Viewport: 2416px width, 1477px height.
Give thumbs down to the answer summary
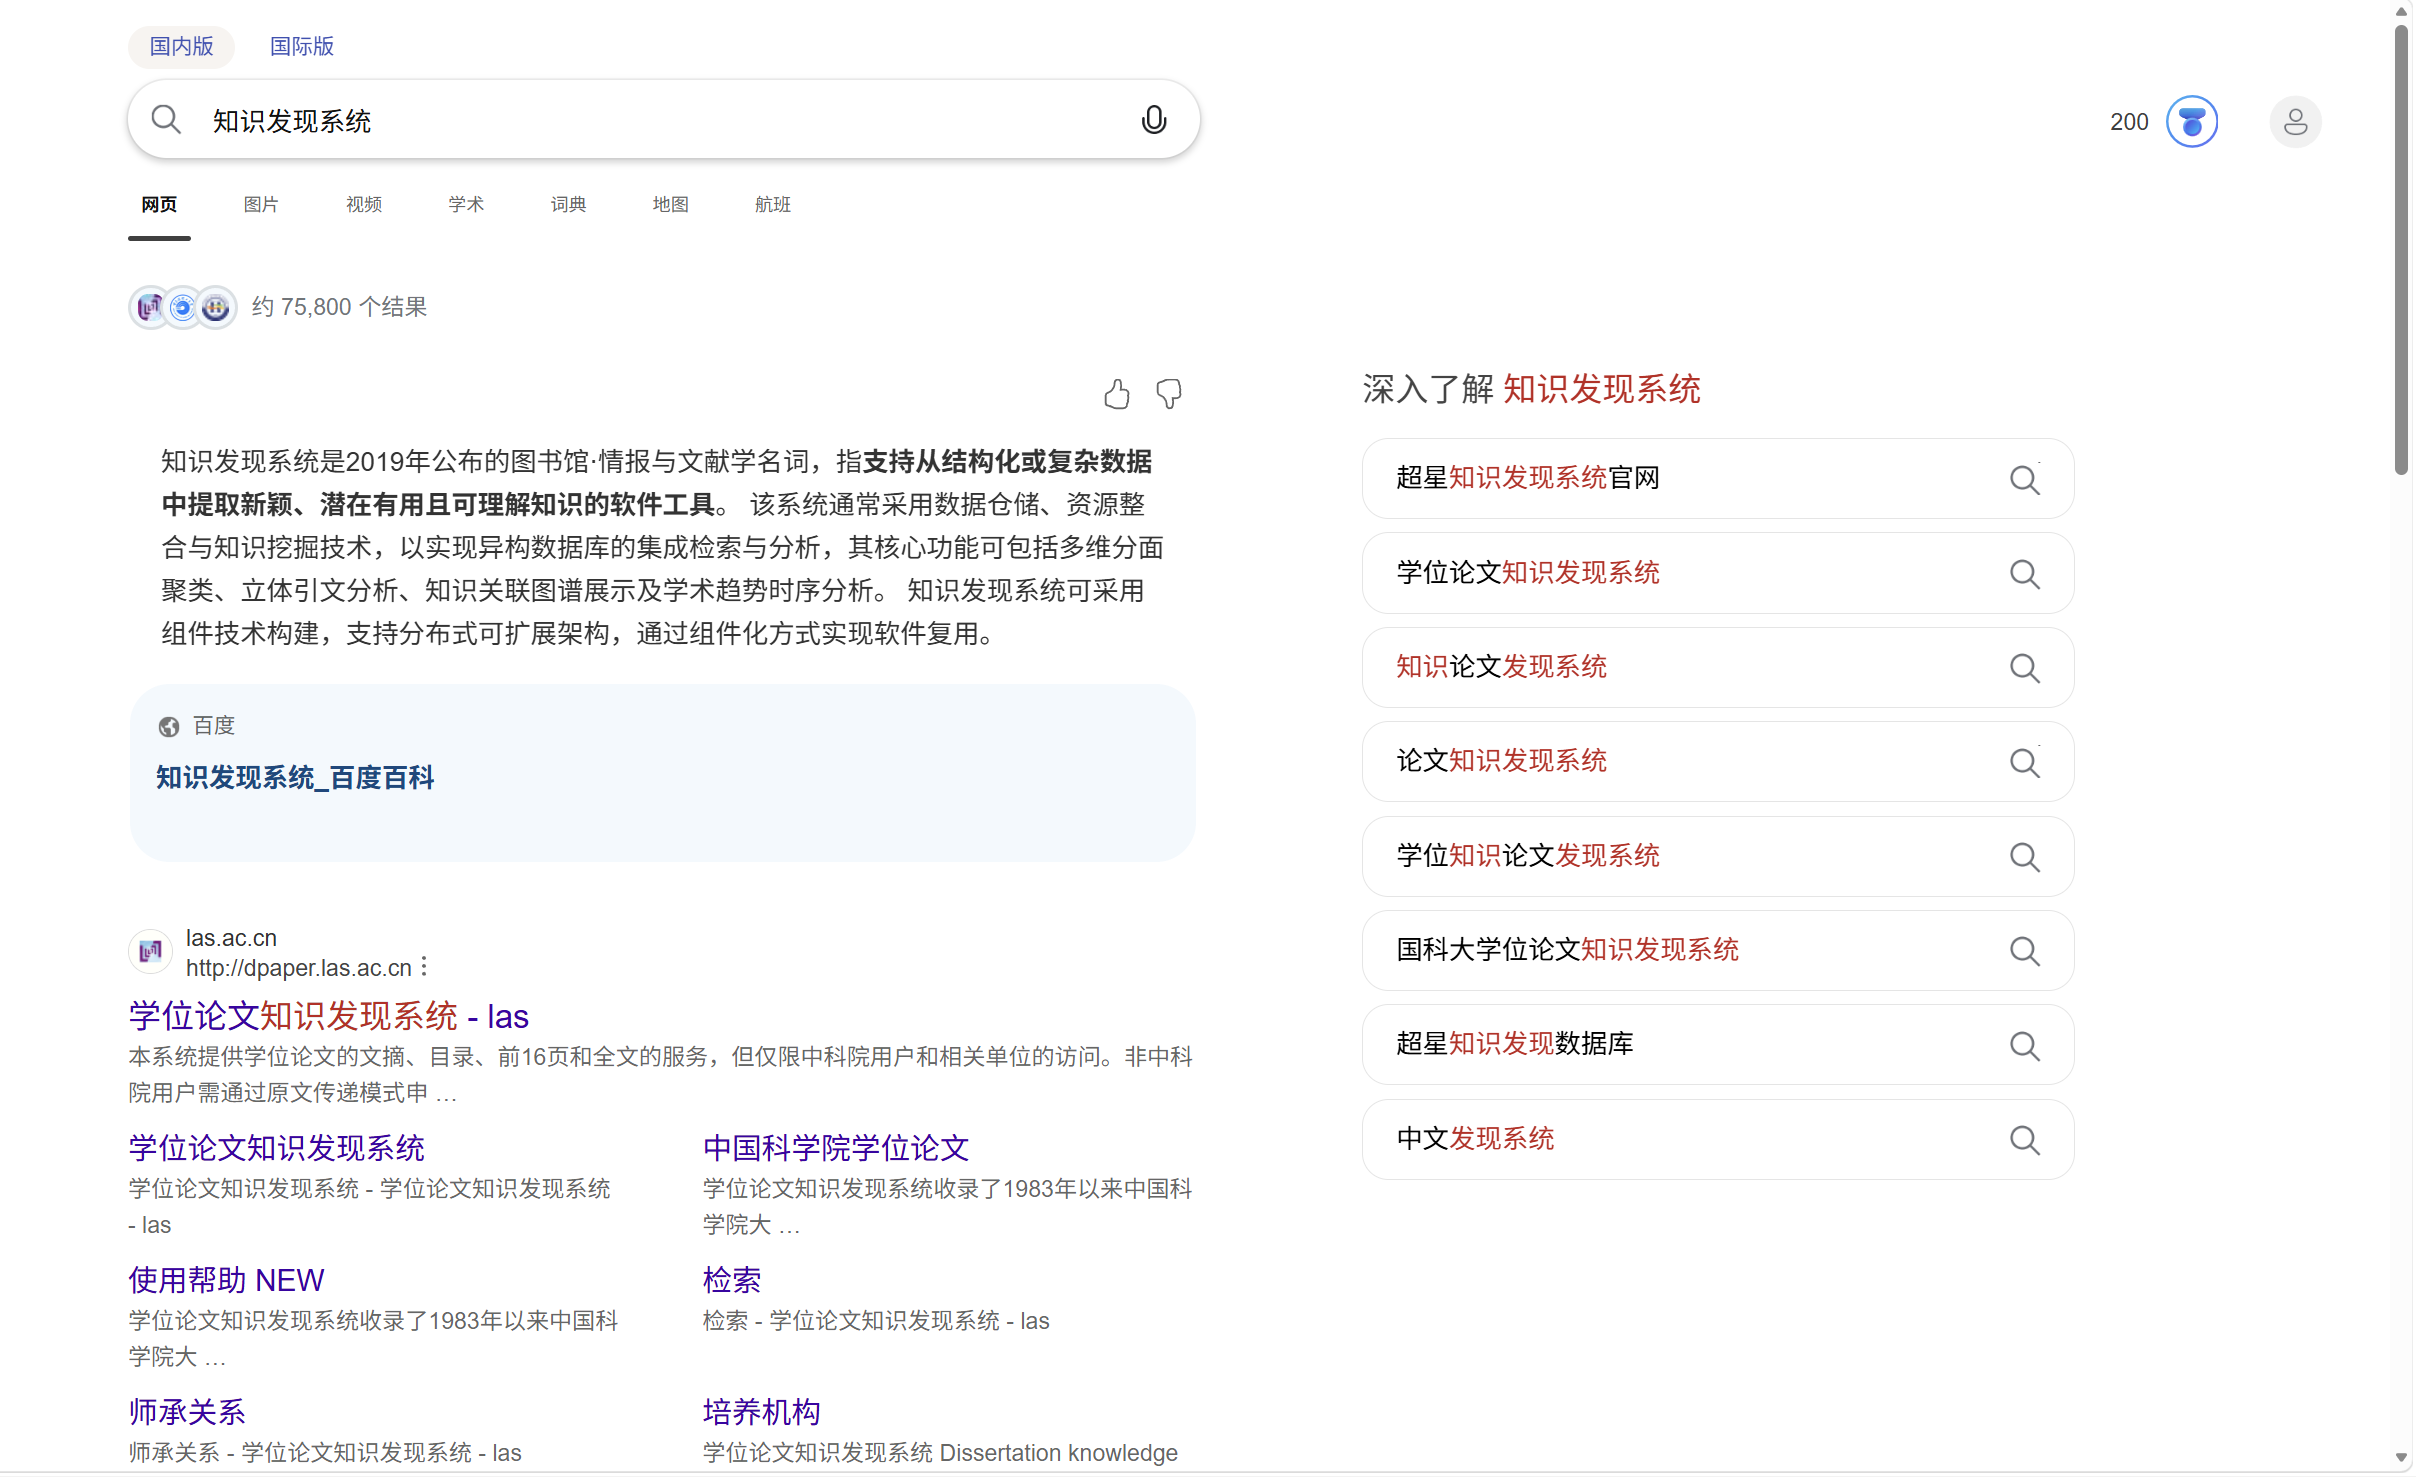point(1169,395)
